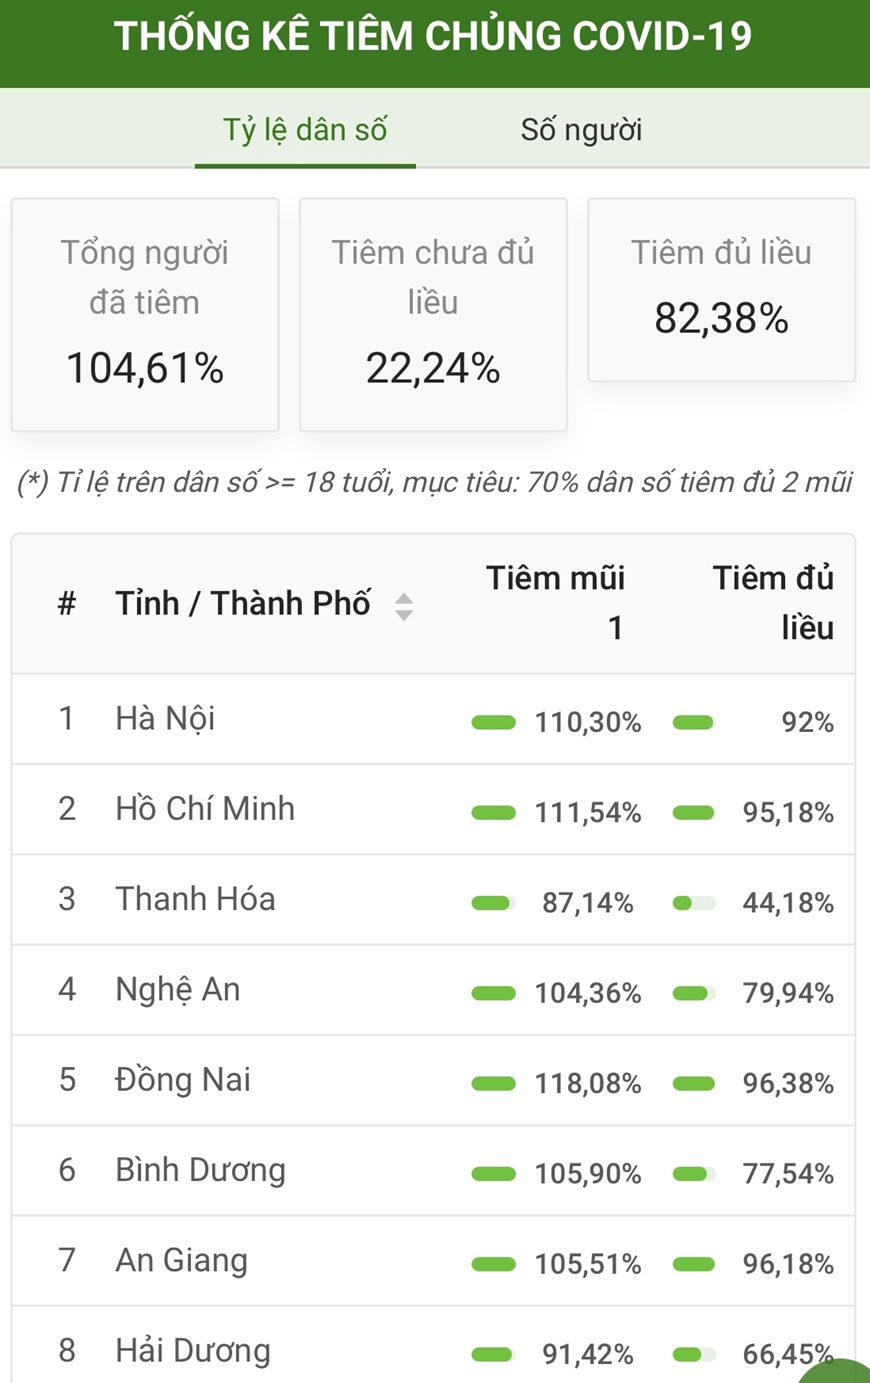Click the Thanh Hóa full-dose progress bar

point(694,903)
